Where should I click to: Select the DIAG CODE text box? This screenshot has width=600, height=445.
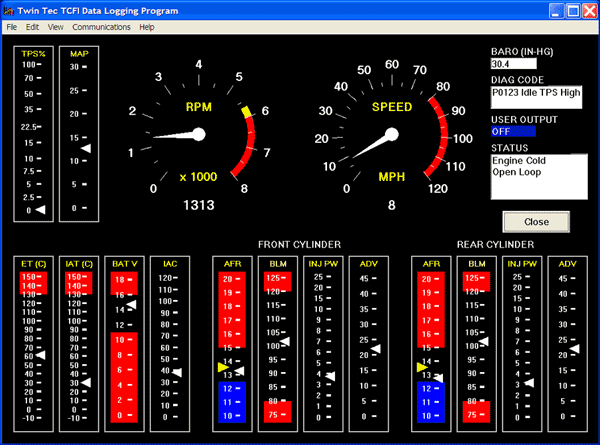pyautogui.click(x=536, y=96)
